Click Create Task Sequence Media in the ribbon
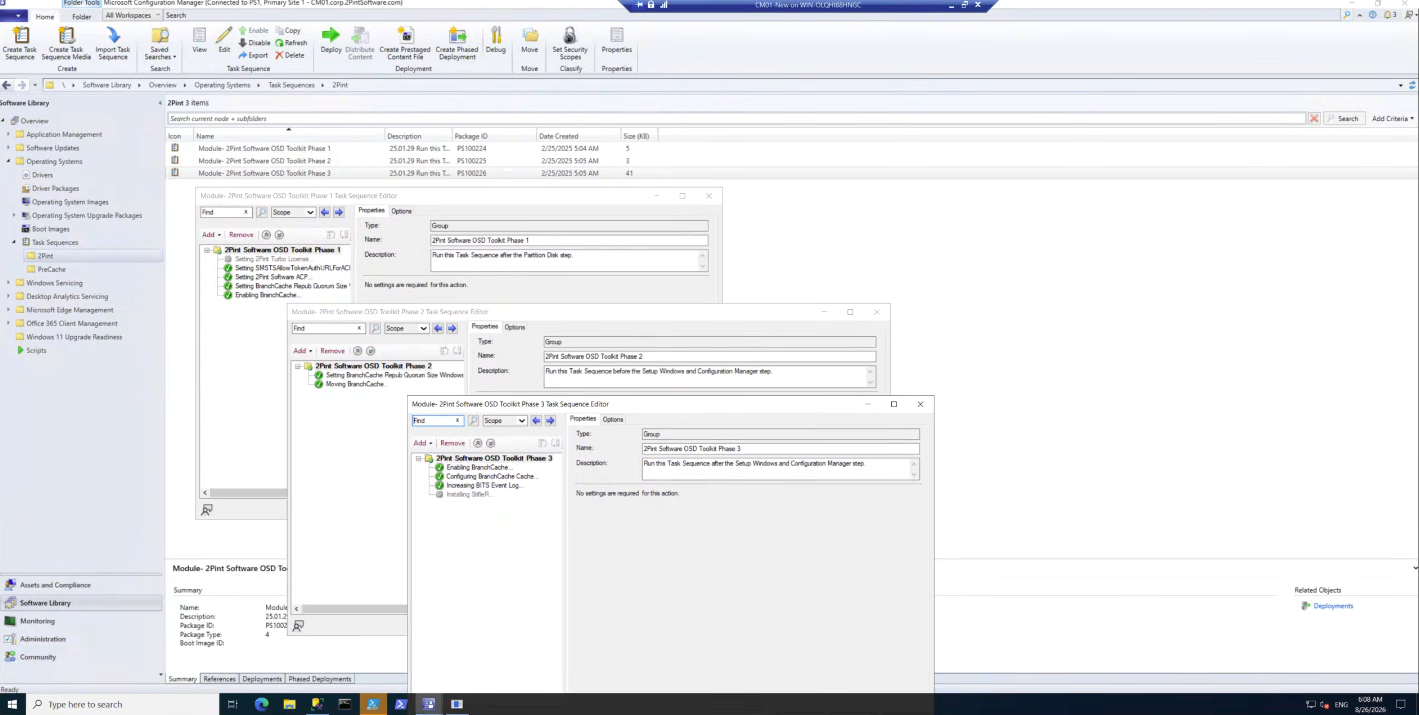The height and width of the screenshot is (715, 1419). point(66,43)
